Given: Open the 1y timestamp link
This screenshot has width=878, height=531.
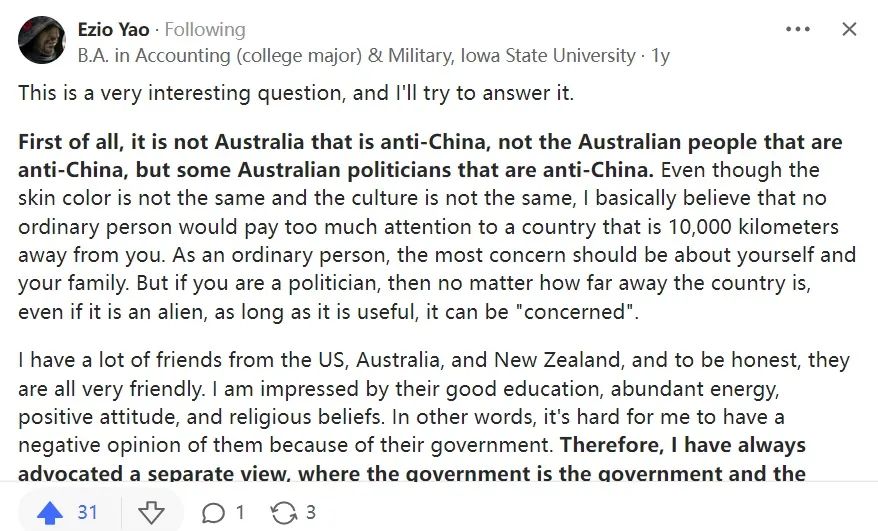Looking at the screenshot, I should coord(660,56).
